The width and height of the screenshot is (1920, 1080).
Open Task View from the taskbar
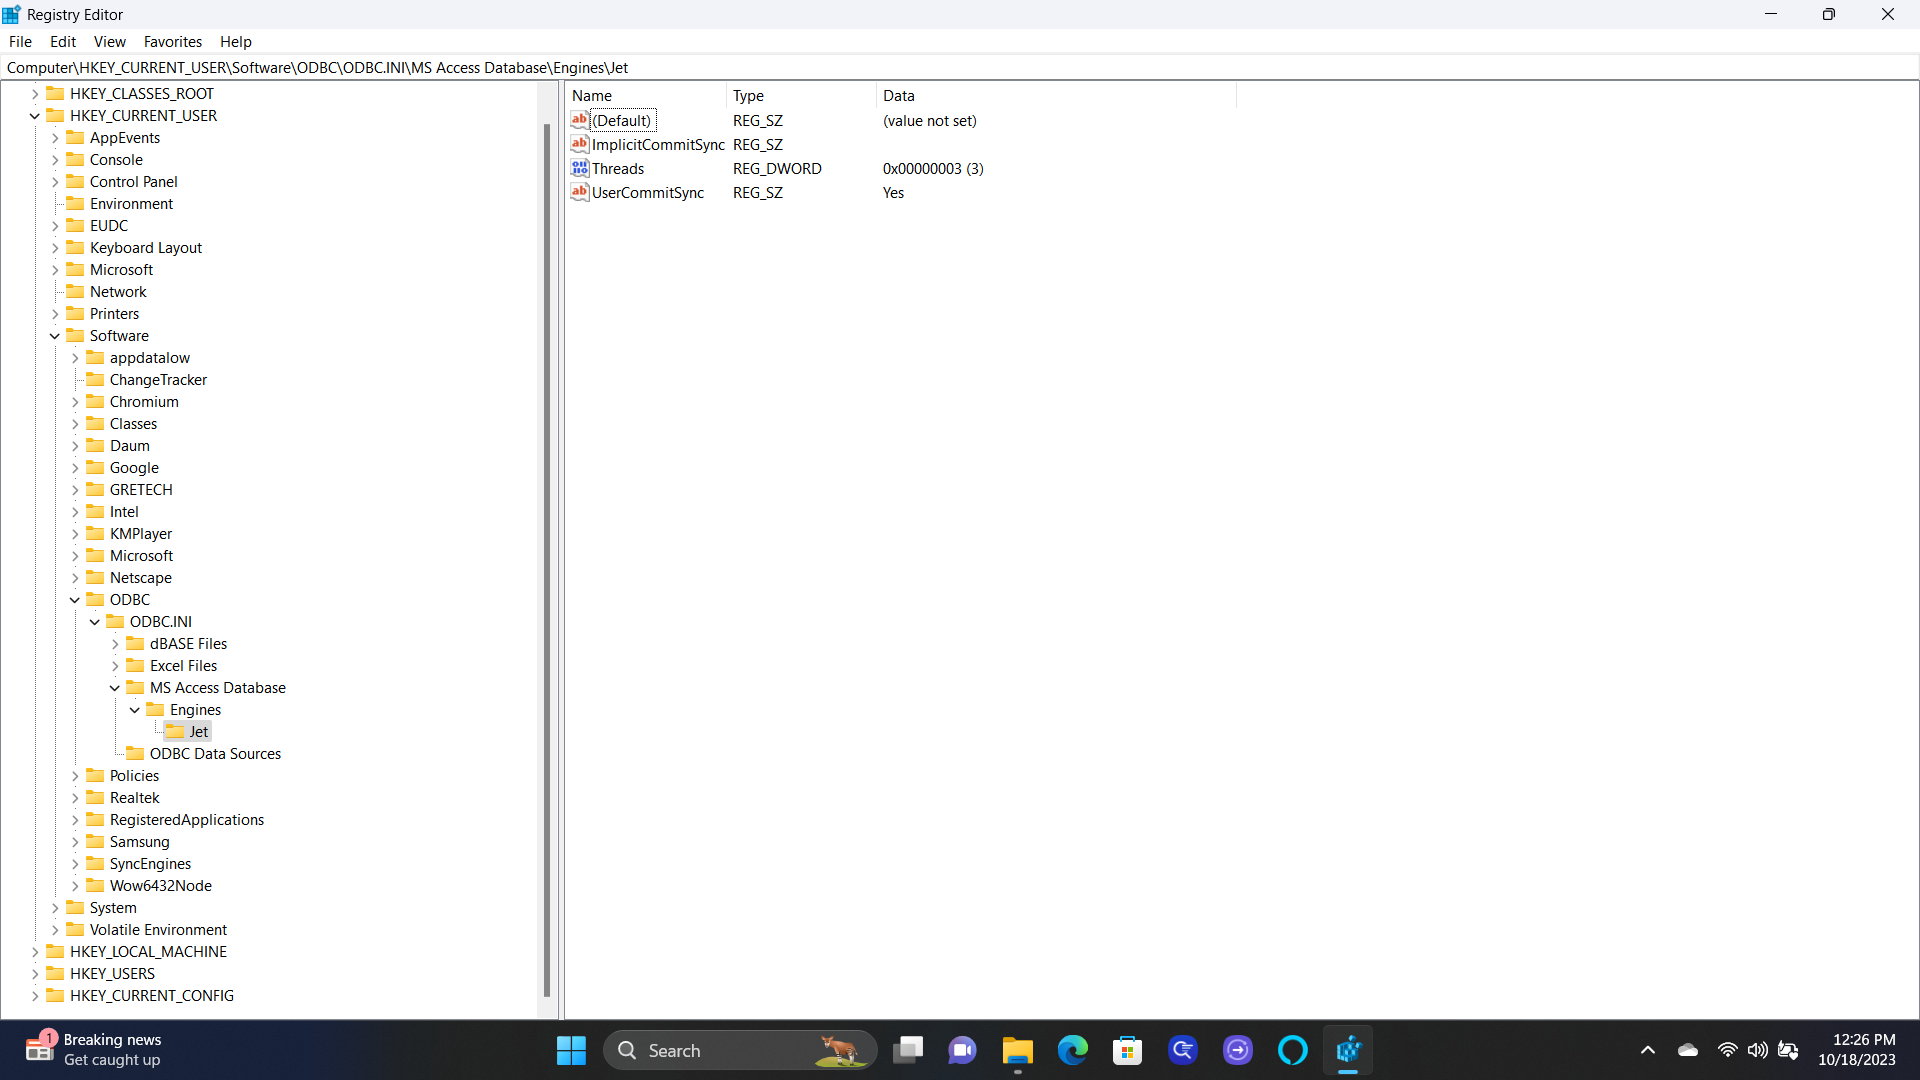click(908, 1050)
